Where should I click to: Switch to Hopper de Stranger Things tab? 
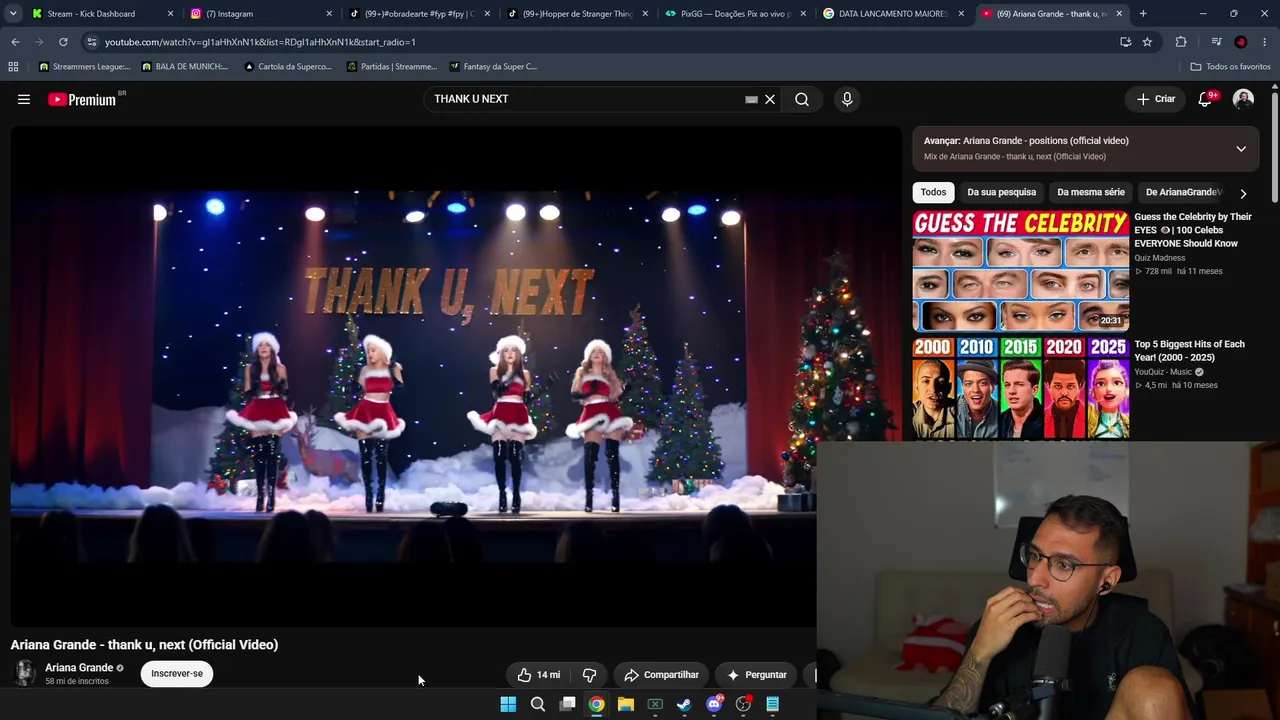tap(576, 14)
